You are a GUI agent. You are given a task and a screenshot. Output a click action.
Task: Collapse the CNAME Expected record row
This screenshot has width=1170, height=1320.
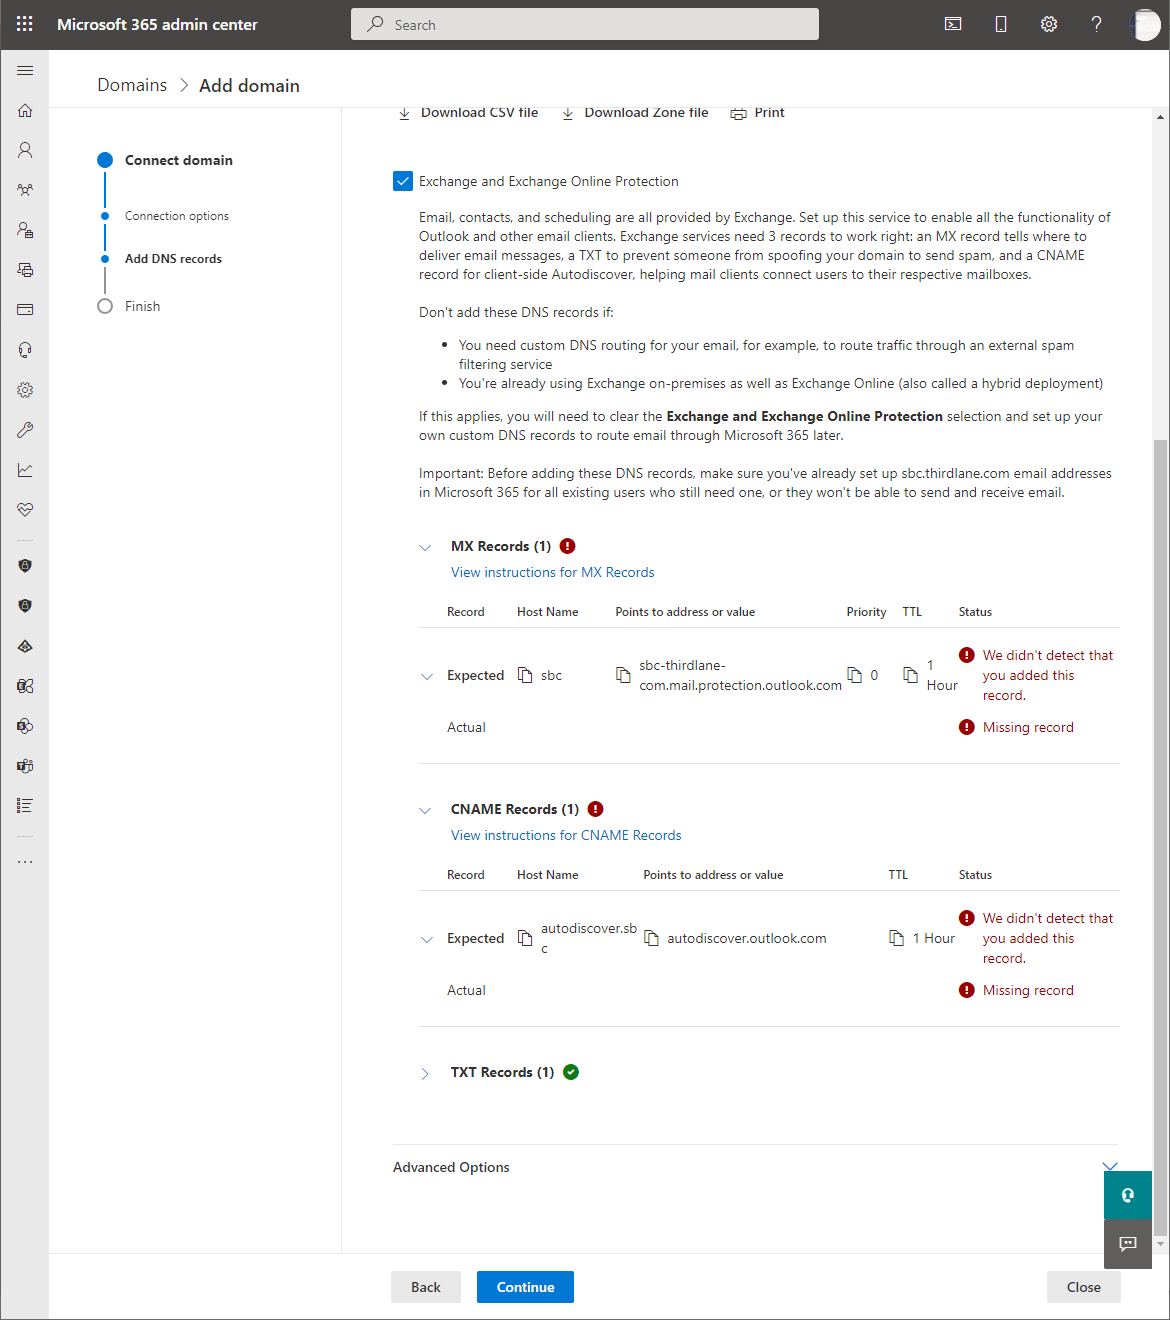(x=427, y=939)
